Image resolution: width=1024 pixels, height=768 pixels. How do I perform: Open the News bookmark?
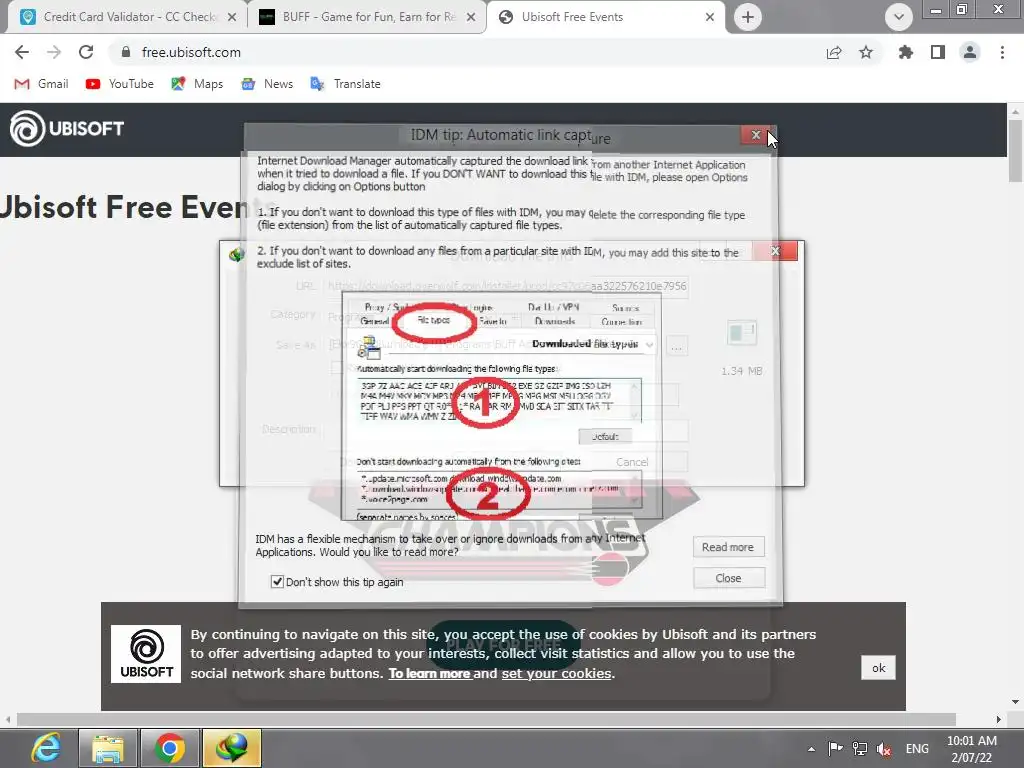coord(266,84)
